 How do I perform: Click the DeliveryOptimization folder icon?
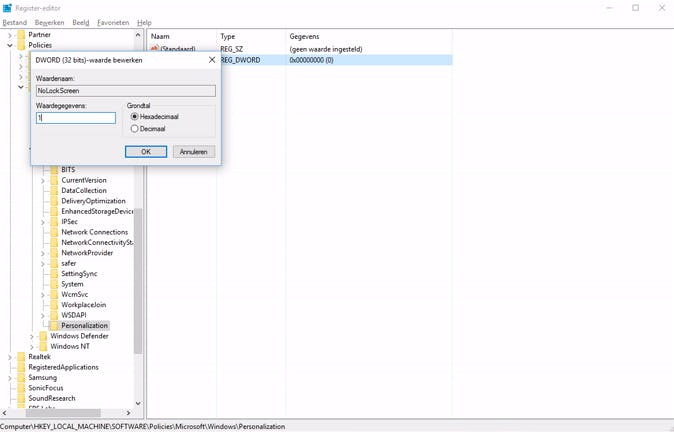click(54, 201)
